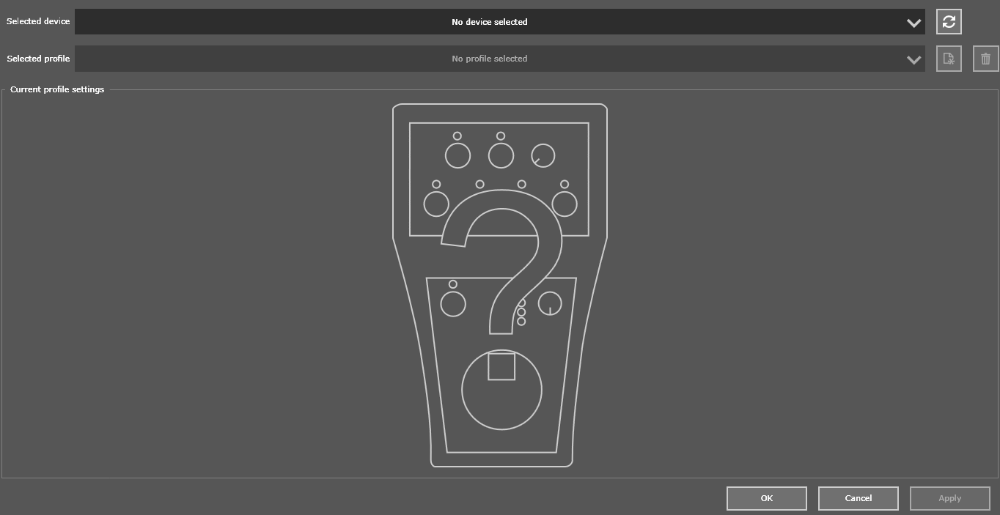Click the 'No profile selected' text
This screenshot has width=1000, height=515.
489,59
